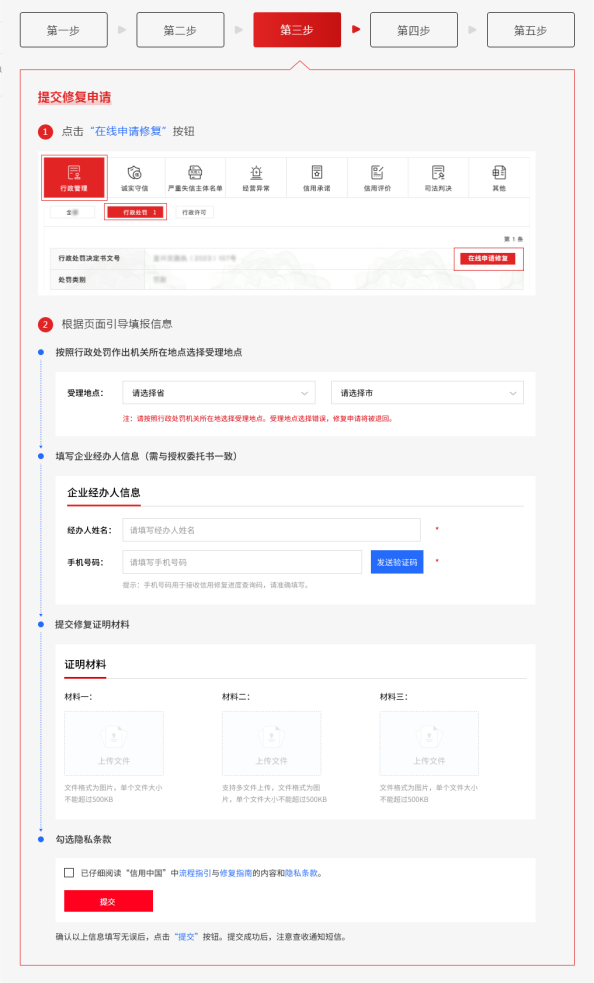Switch to the 第四步 step tab
Viewport: 594px width, 983px height.
pos(413,30)
